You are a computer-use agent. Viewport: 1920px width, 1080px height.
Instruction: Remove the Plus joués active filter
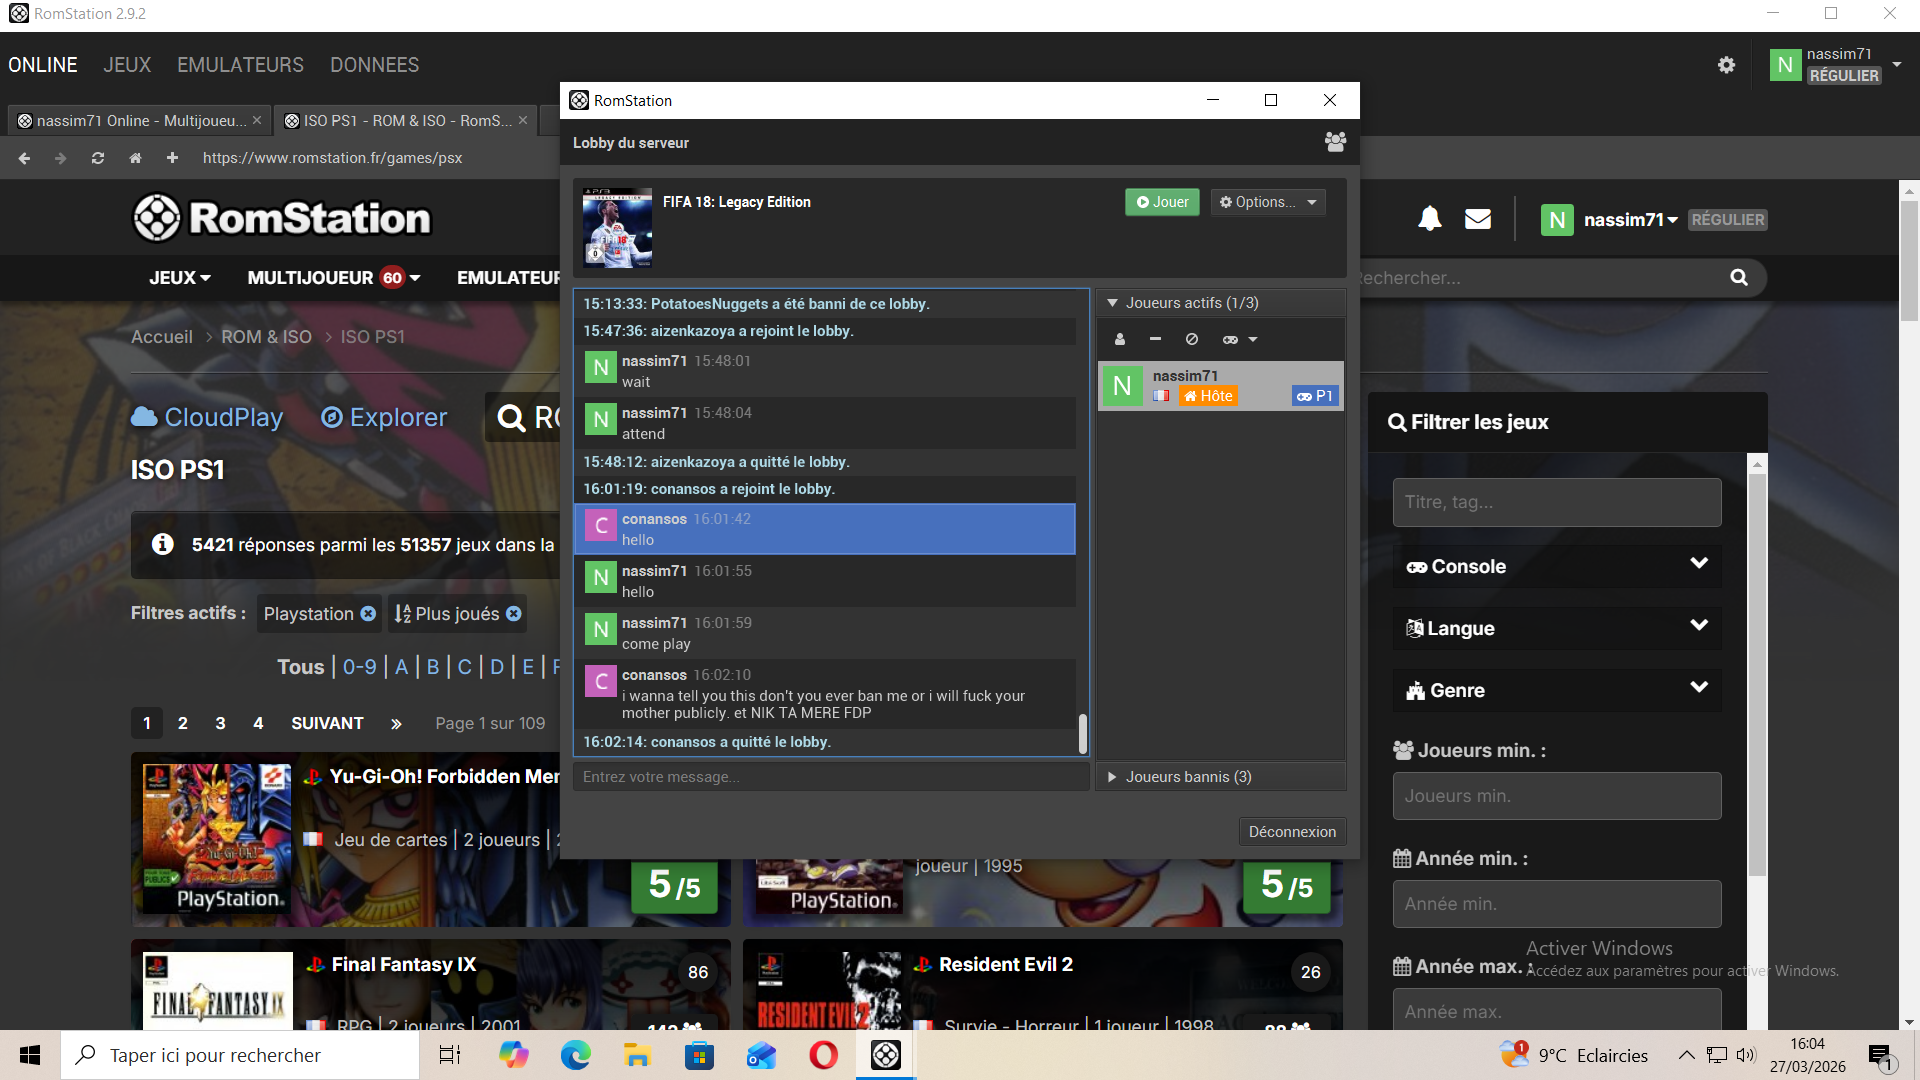pos(514,614)
